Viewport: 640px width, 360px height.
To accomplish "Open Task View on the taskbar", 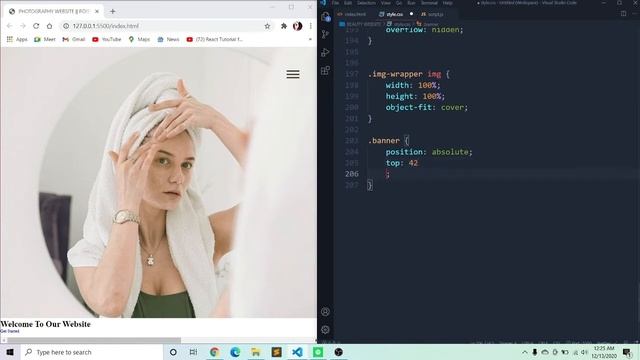I will tap(193, 352).
